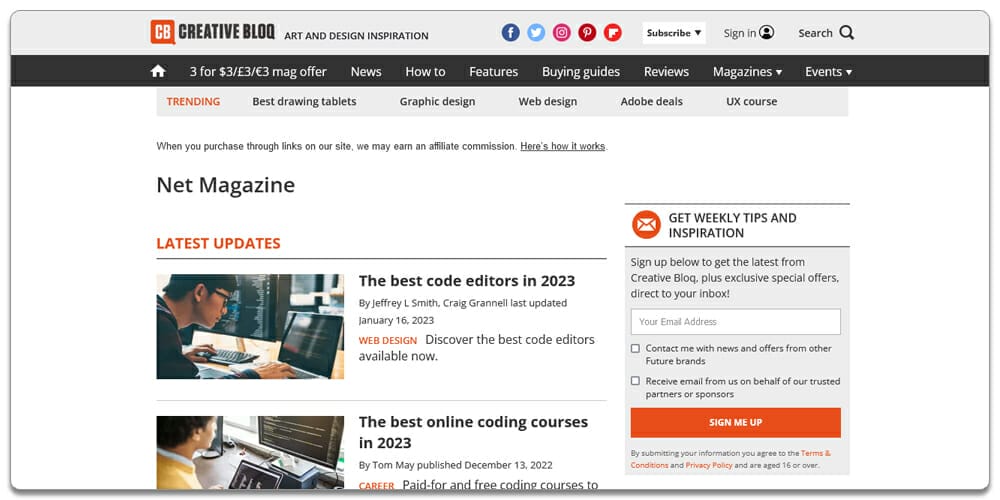Viewport: 1000px width, 500px height.
Task: Expand the Magazines menu
Action: [747, 71]
